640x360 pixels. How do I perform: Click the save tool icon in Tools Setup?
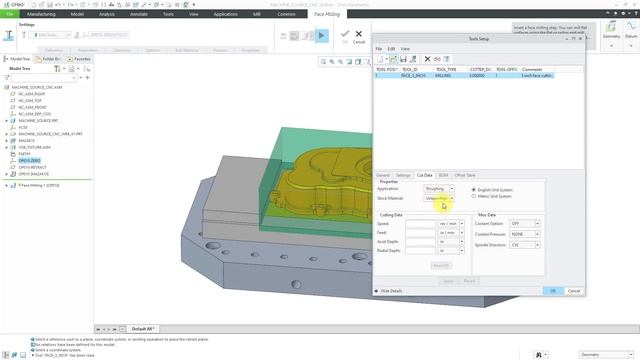pyautogui.click(x=403, y=59)
